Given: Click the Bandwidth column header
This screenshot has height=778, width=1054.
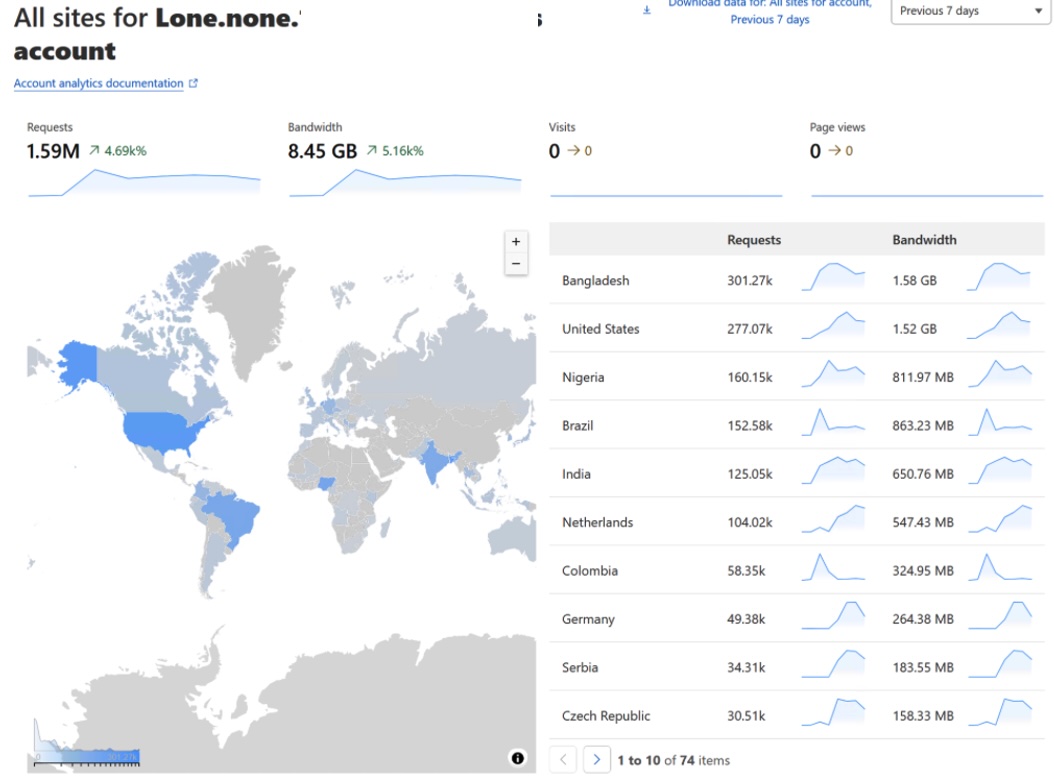Looking at the screenshot, I should tap(924, 240).
